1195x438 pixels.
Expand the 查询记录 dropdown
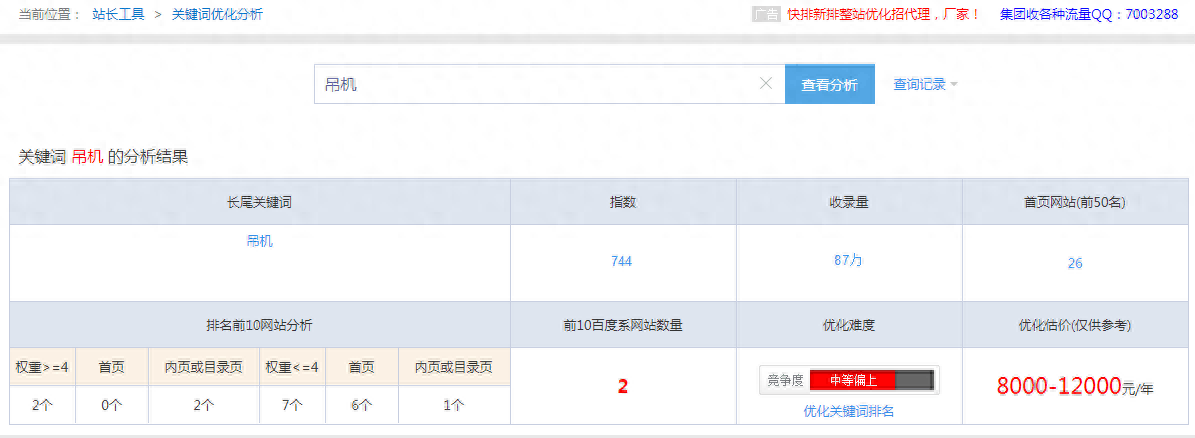click(925, 85)
